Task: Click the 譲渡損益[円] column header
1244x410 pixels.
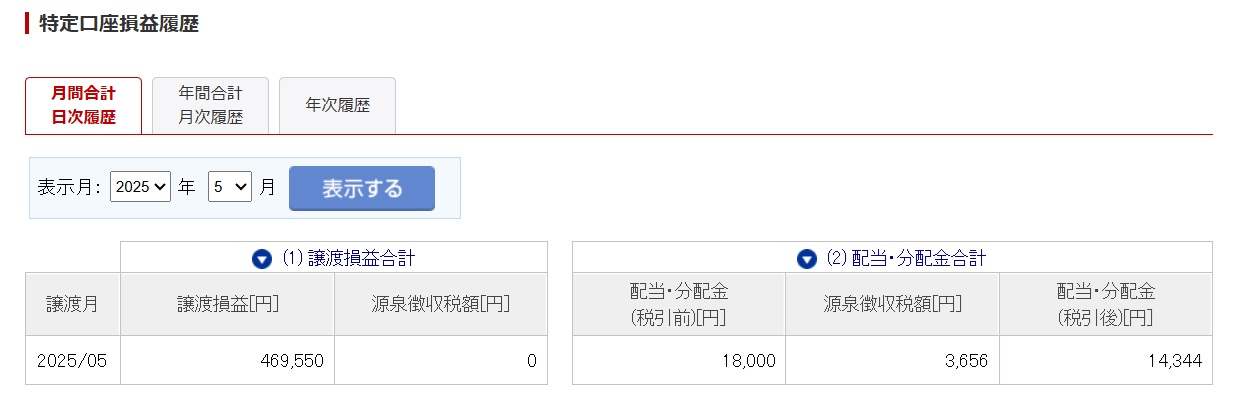Action: tap(228, 304)
